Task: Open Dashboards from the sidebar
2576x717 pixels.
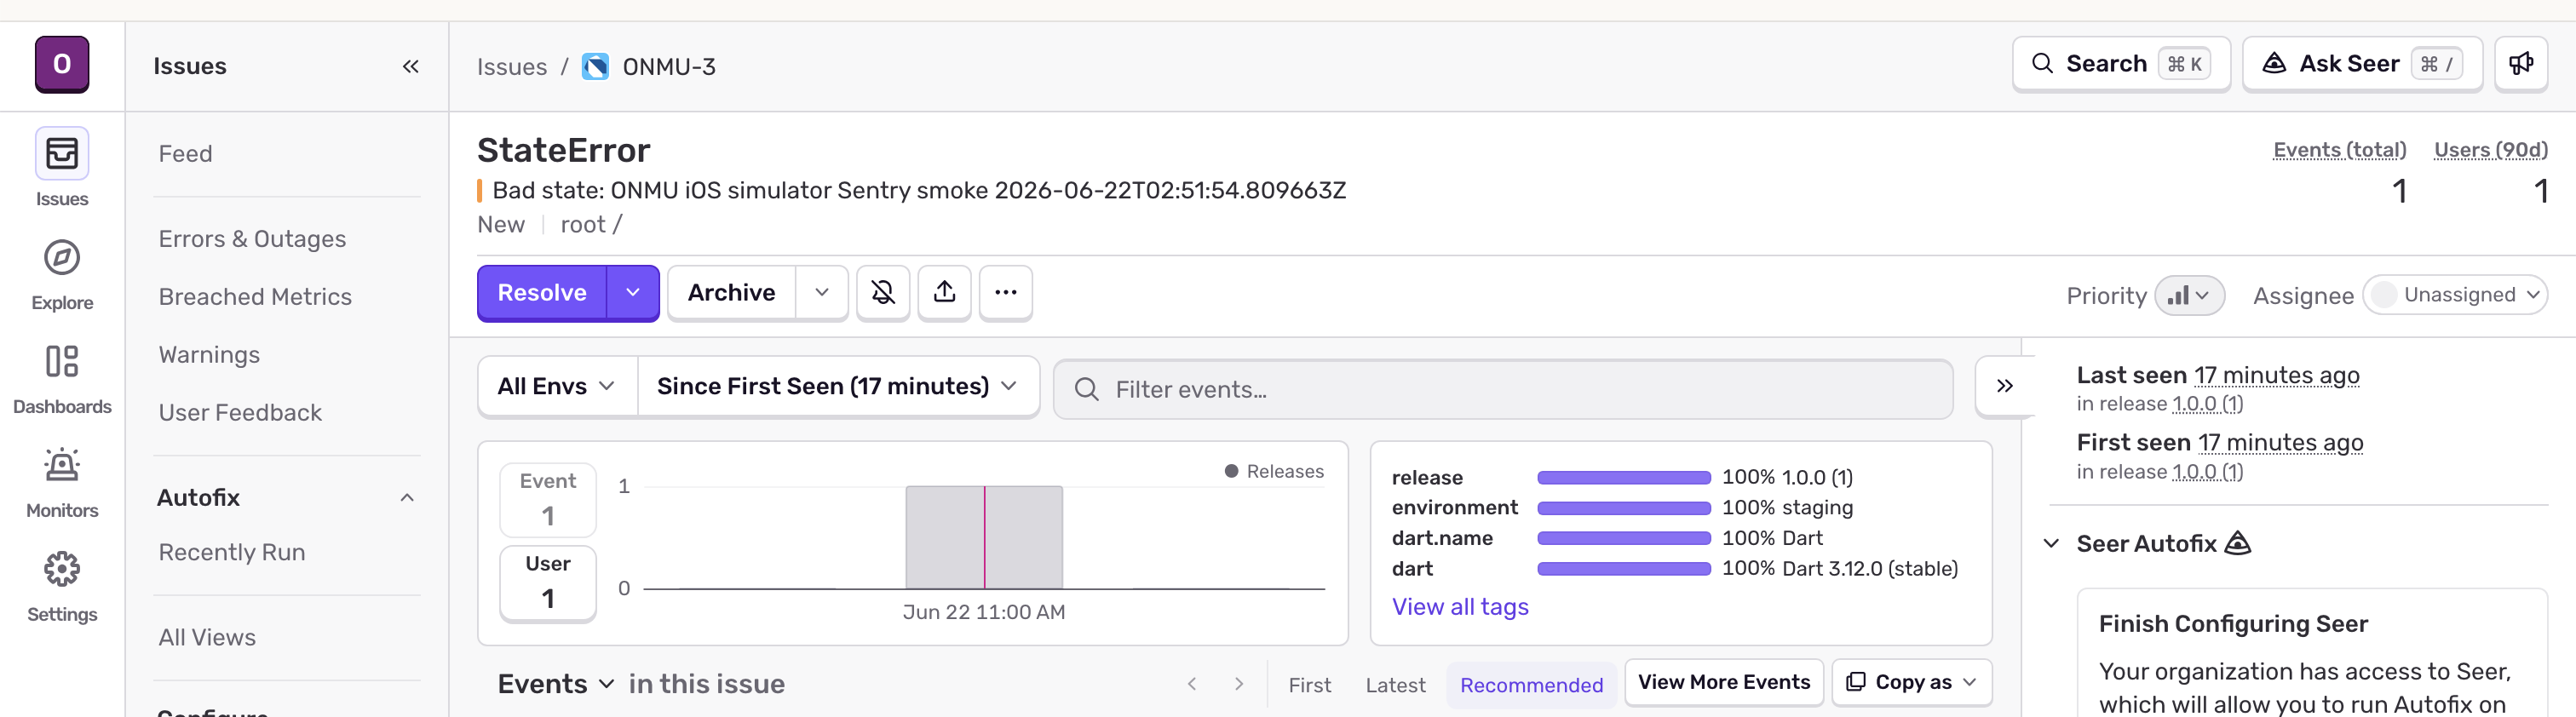Action: (x=62, y=380)
